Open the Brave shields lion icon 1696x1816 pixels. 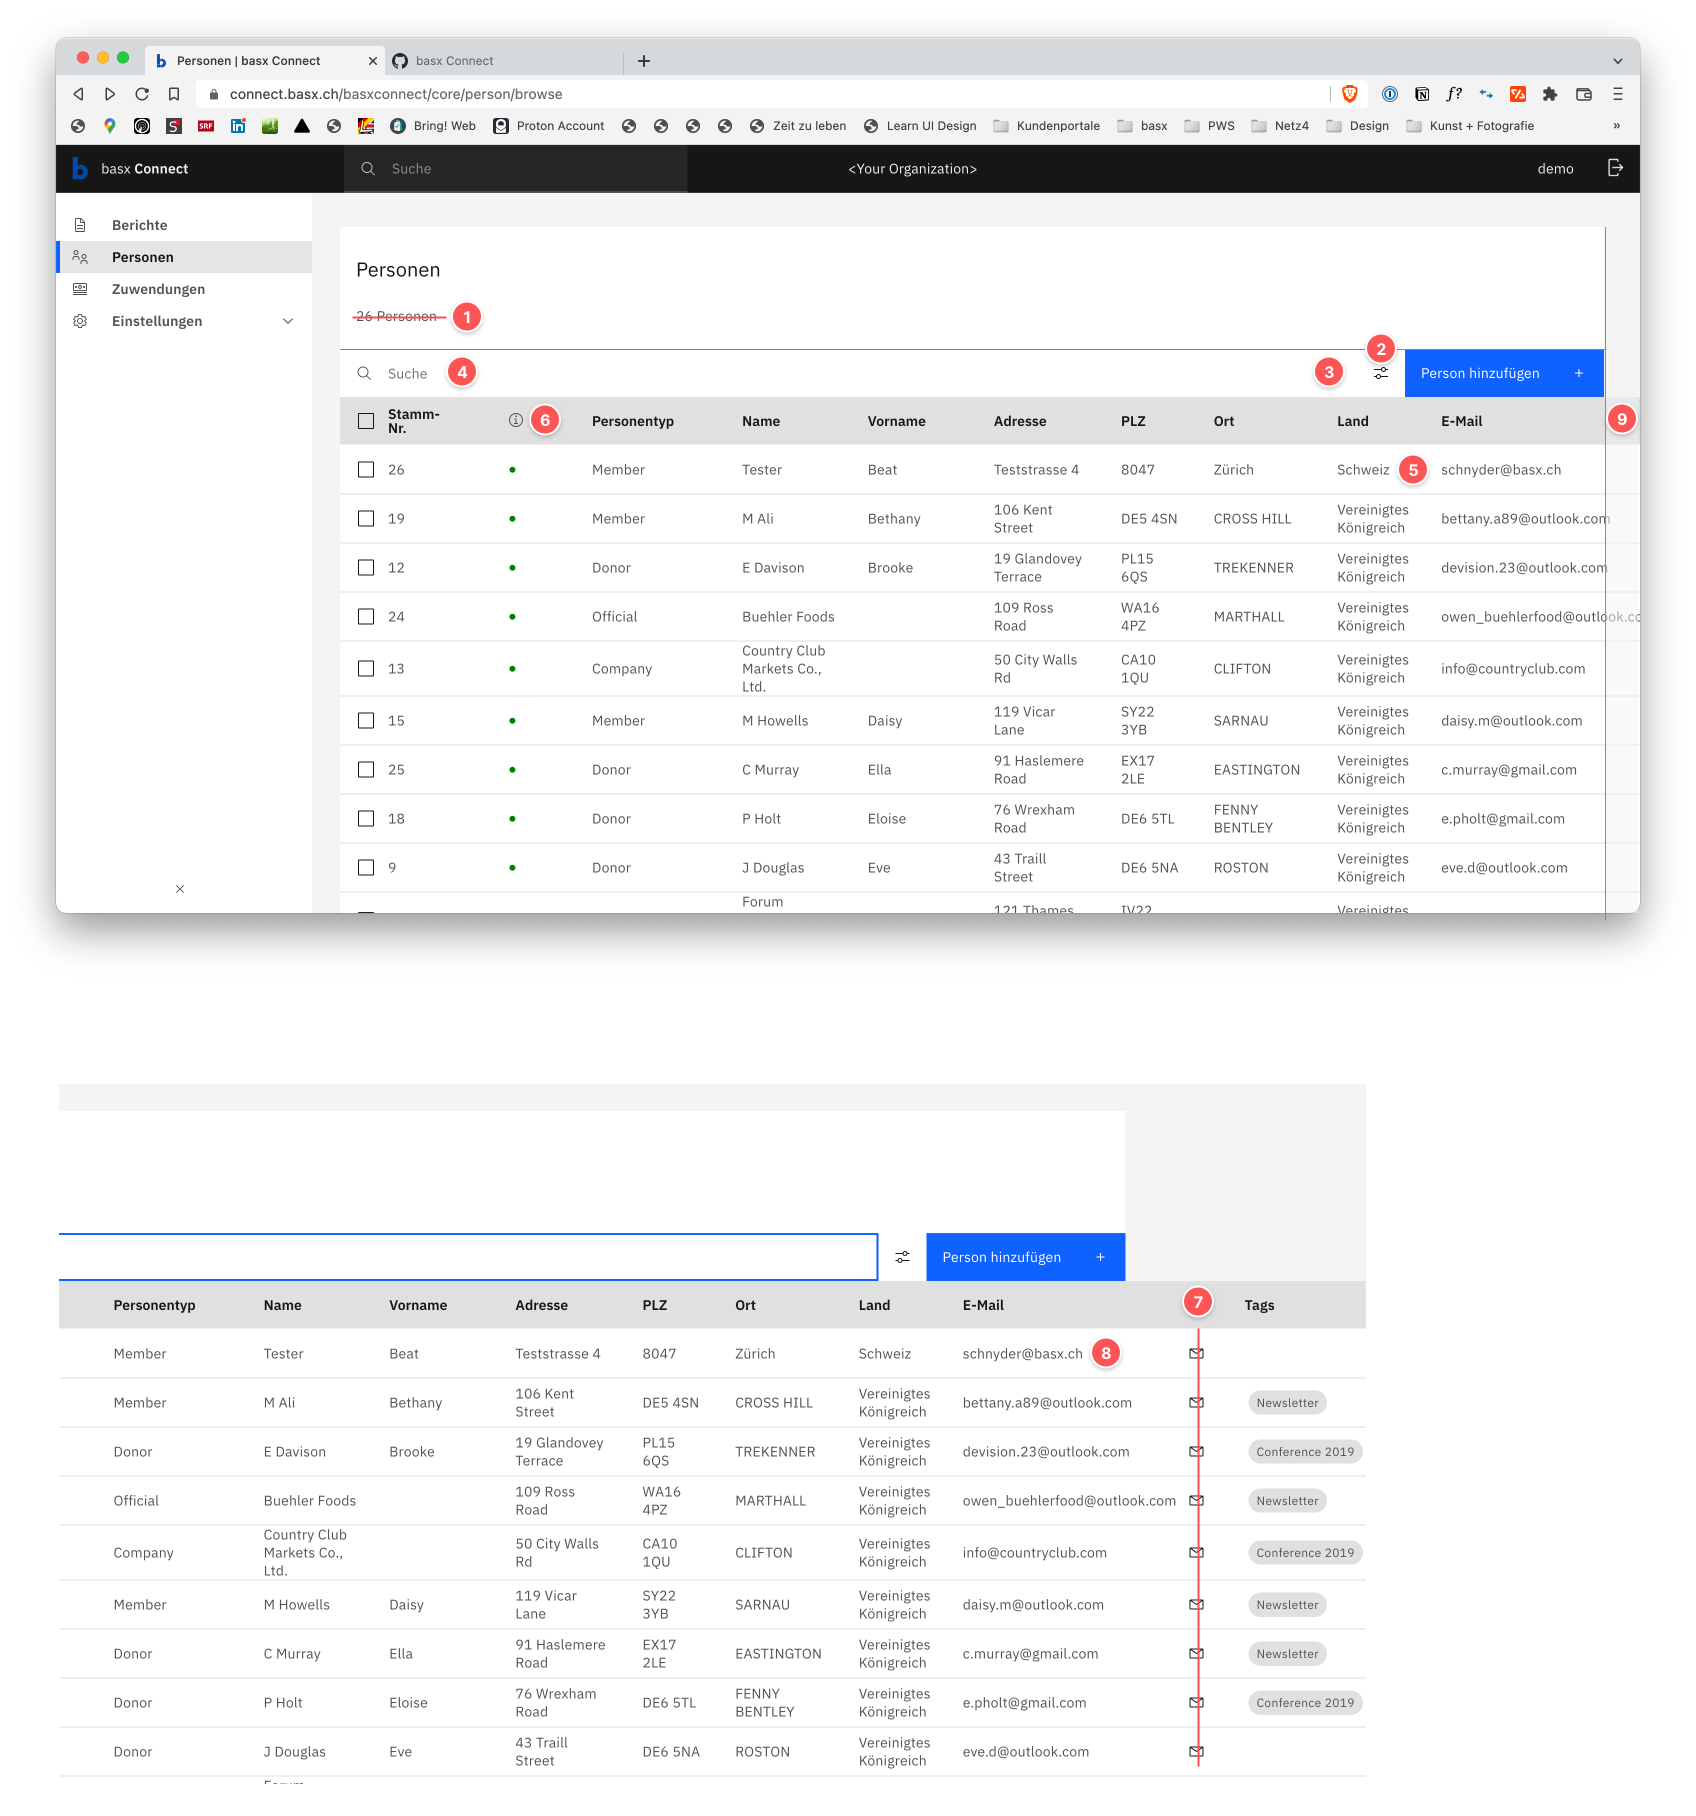[1350, 94]
